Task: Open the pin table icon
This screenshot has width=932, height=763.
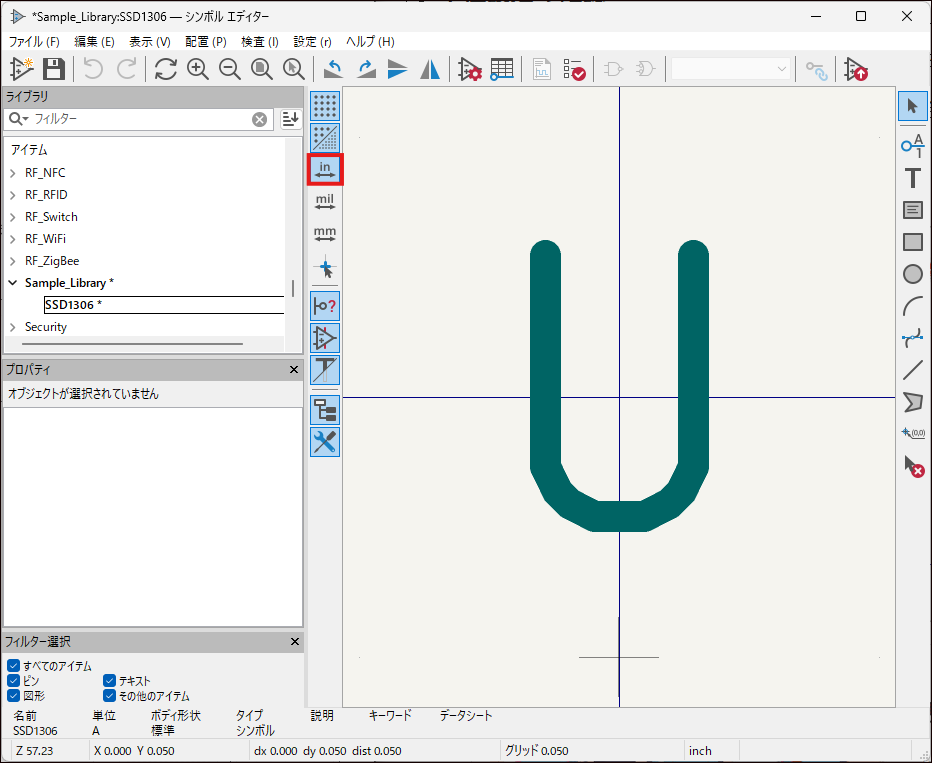Action: [x=502, y=69]
